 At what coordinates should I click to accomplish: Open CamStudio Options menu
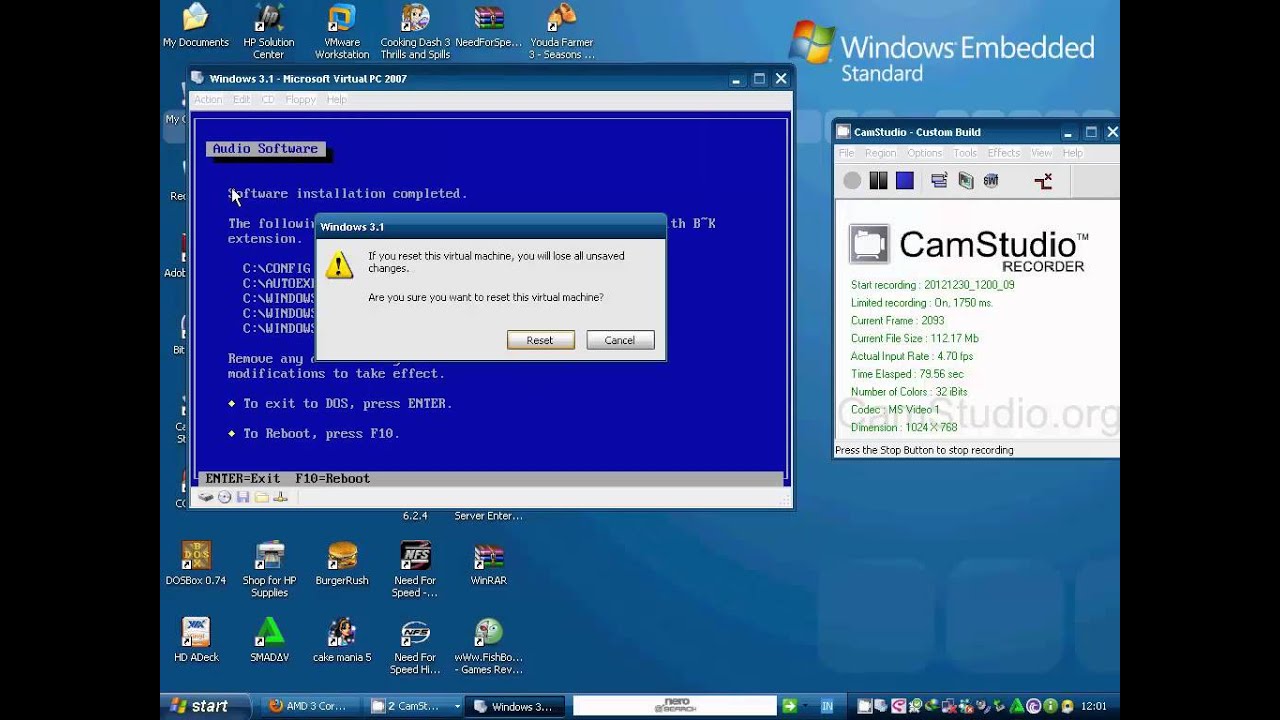tap(924, 153)
